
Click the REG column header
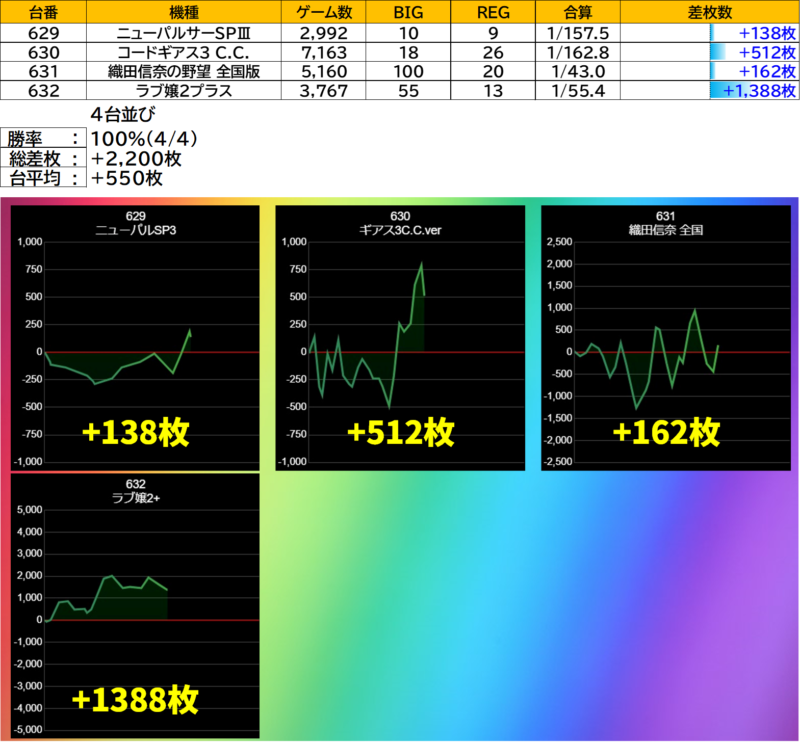pos(493,12)
